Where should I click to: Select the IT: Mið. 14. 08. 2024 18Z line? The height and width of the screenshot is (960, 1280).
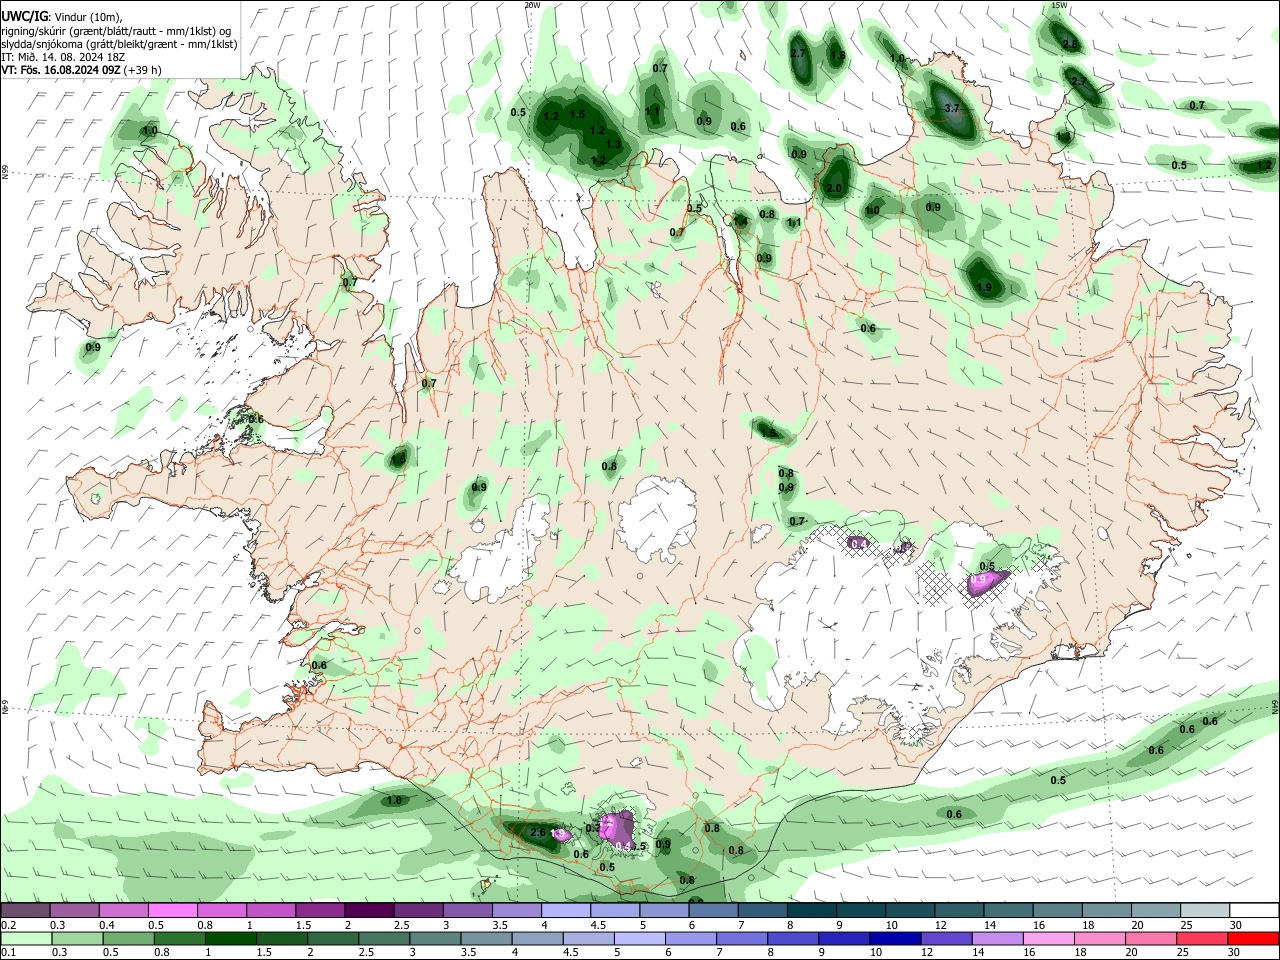coord(63,57)
